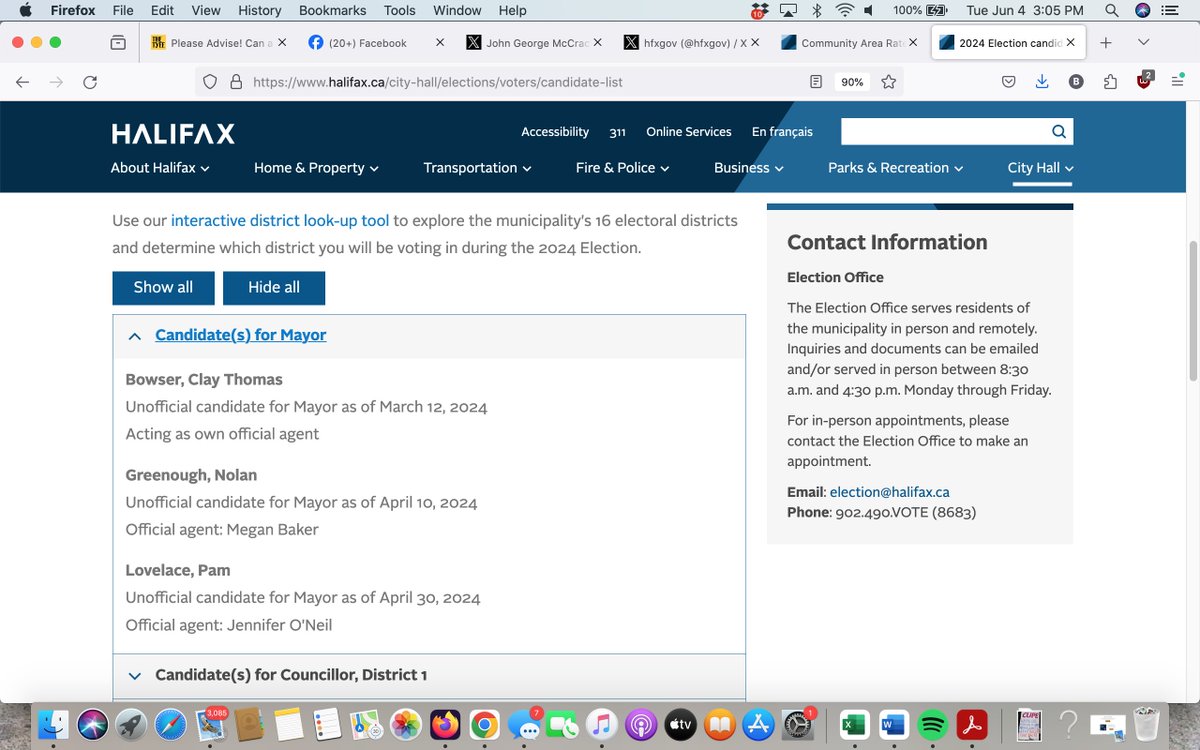Open the Firefox History menu

(x=260, y=10)
